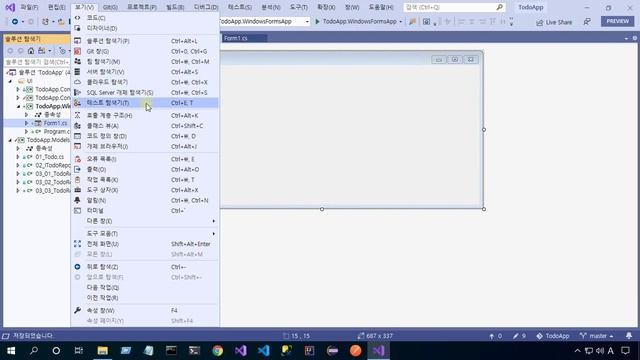Select the 02_ITodoRepo file in the tree
Image resolution: width=640 pixels, height=360 pixels.
coord(53,165)
